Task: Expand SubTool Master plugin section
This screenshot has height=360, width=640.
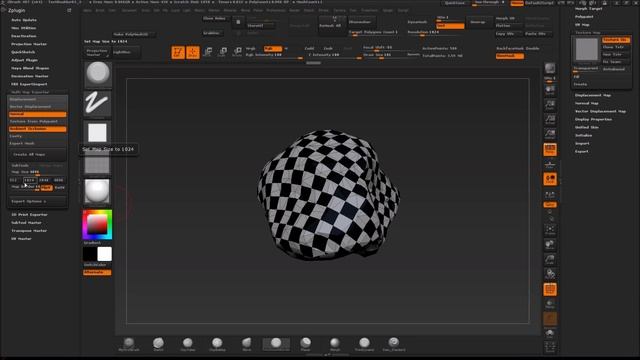Action: (27, 222)
